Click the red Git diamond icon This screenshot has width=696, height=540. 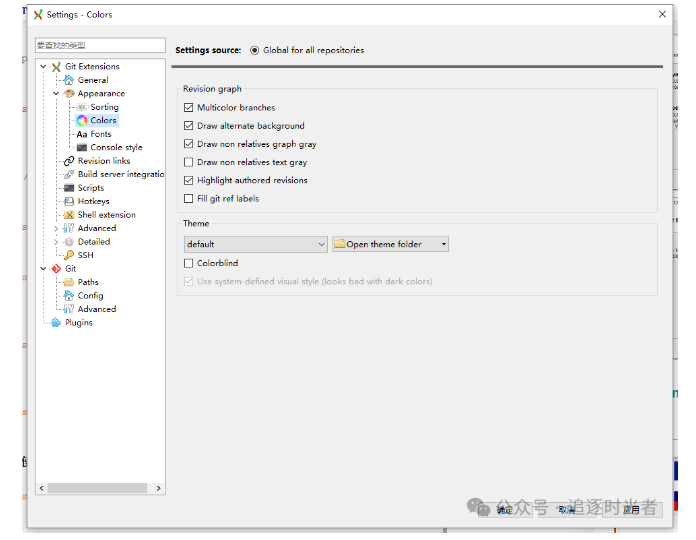56,269
